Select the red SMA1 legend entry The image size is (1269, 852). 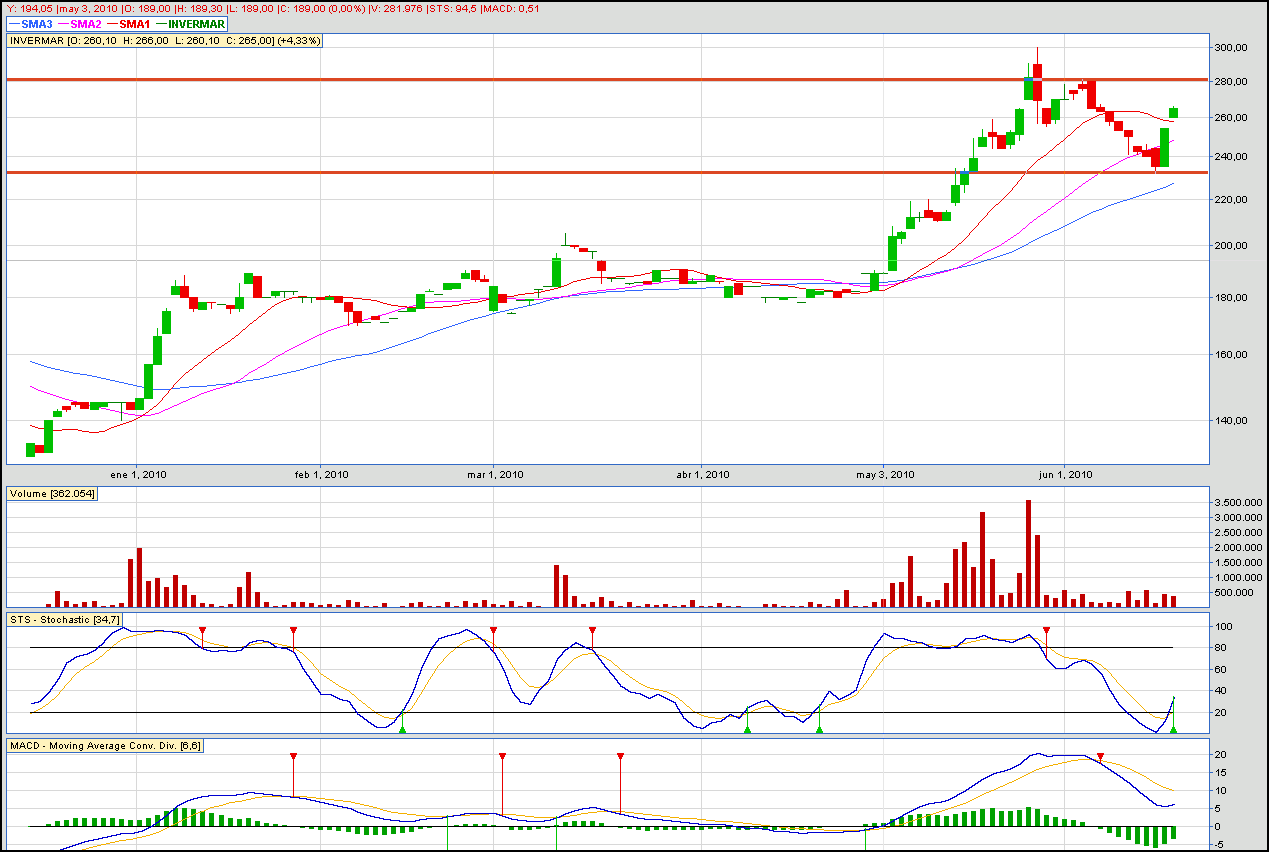click(x=131, y=23)
